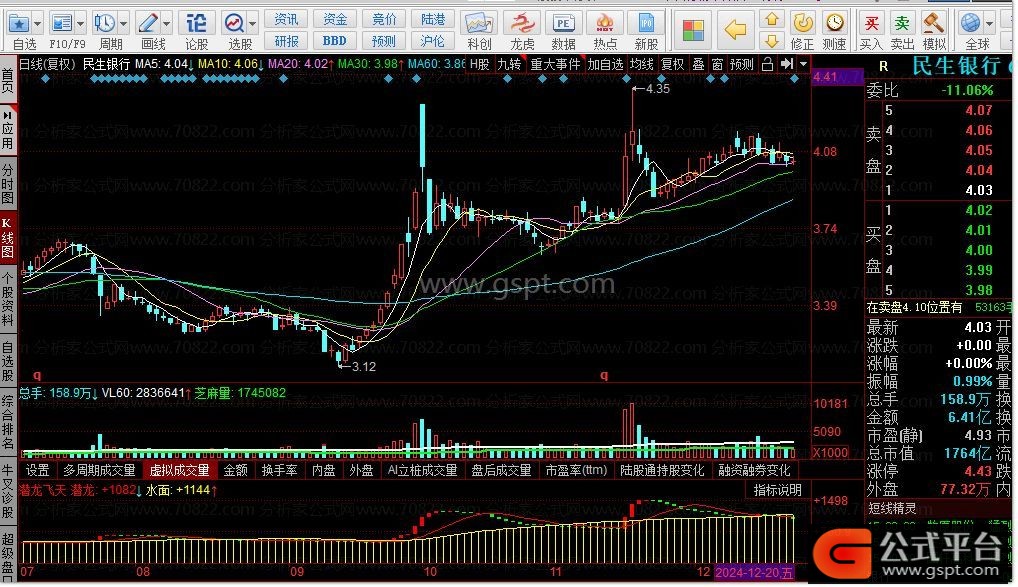This screenshot has height=587, width=1018.
Task: Toggle the 九转 indicator overlay
Action: (509, 64)
